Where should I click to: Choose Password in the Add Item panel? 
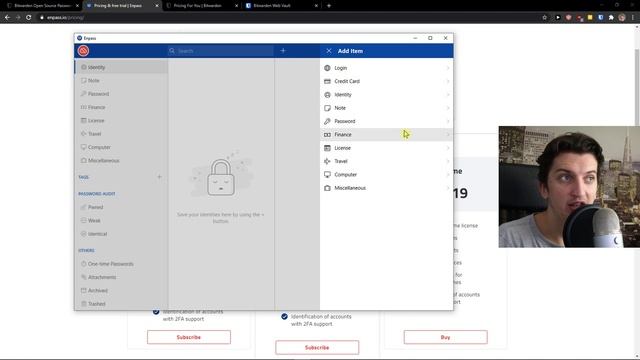tap(386, 121)
